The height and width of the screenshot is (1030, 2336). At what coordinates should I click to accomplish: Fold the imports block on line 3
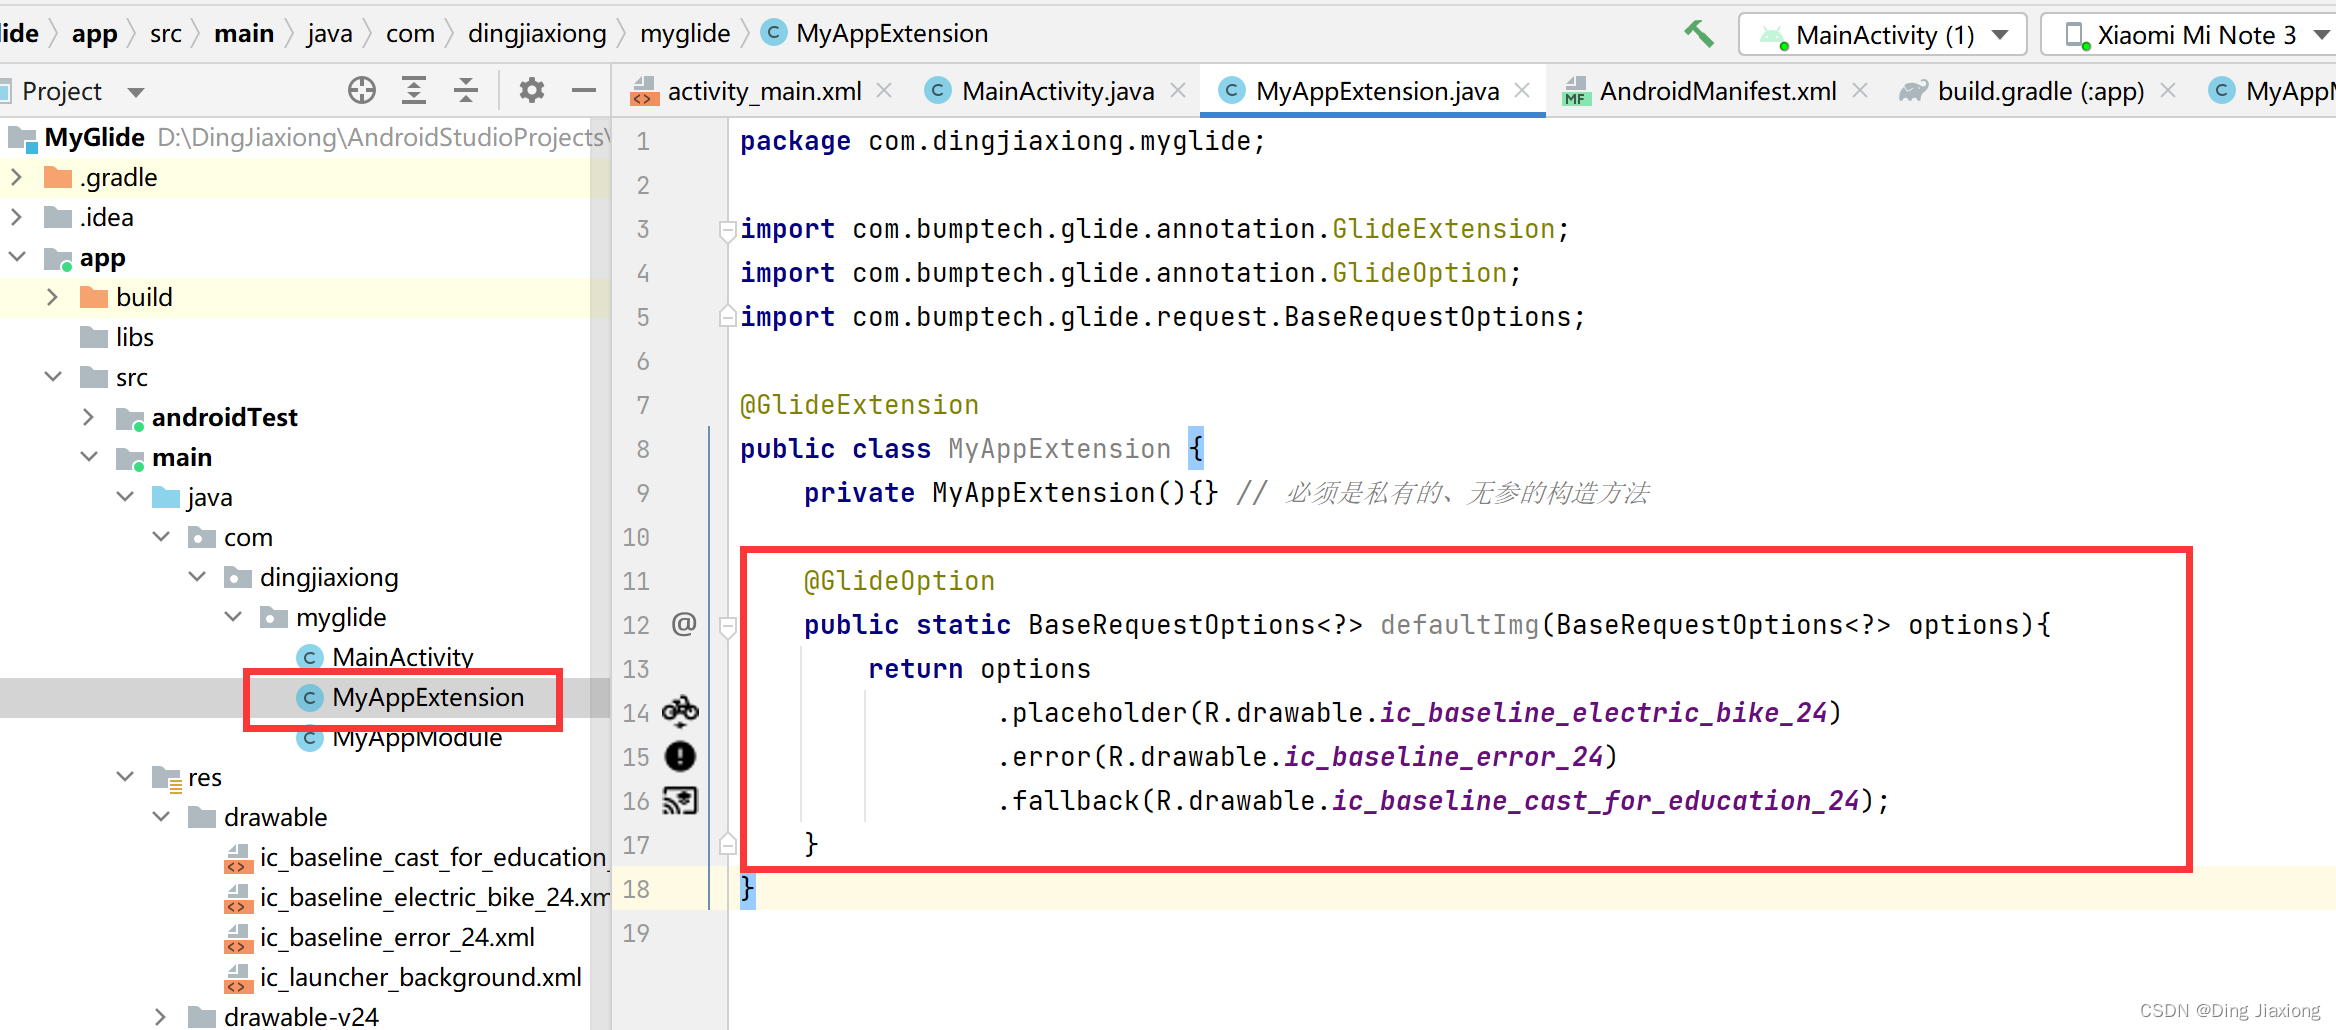[727, 230]
